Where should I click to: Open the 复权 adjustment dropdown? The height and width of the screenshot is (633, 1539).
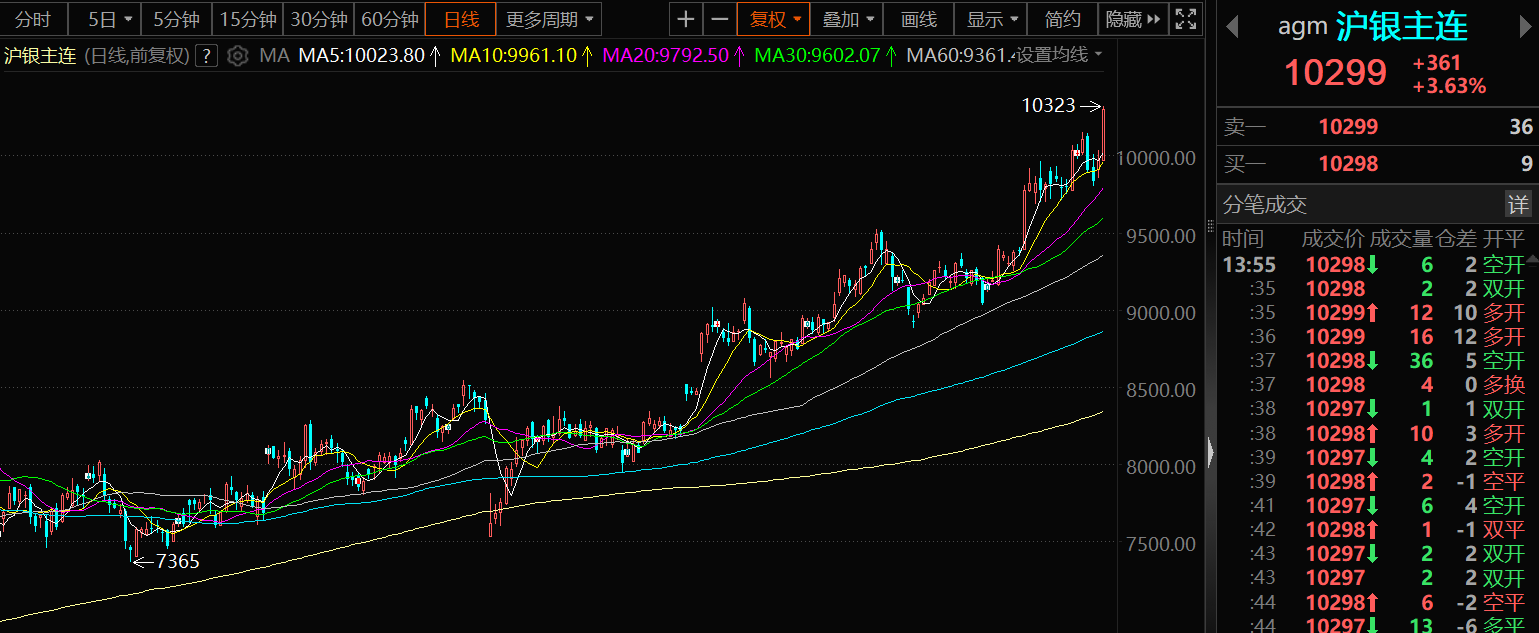click(776, 19)
